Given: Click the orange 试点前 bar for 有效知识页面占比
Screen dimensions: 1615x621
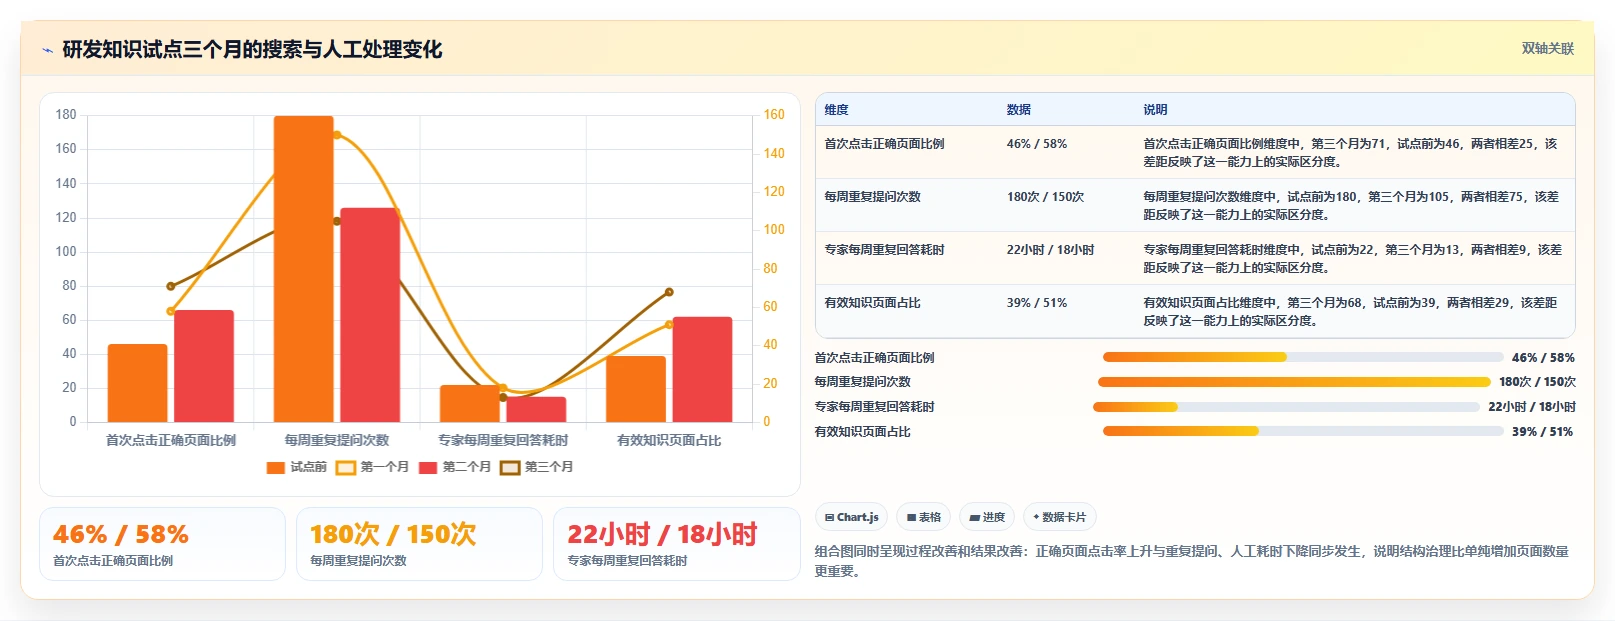Looking at the screenshot, I should pyautogui.click(x=636, y=389).
